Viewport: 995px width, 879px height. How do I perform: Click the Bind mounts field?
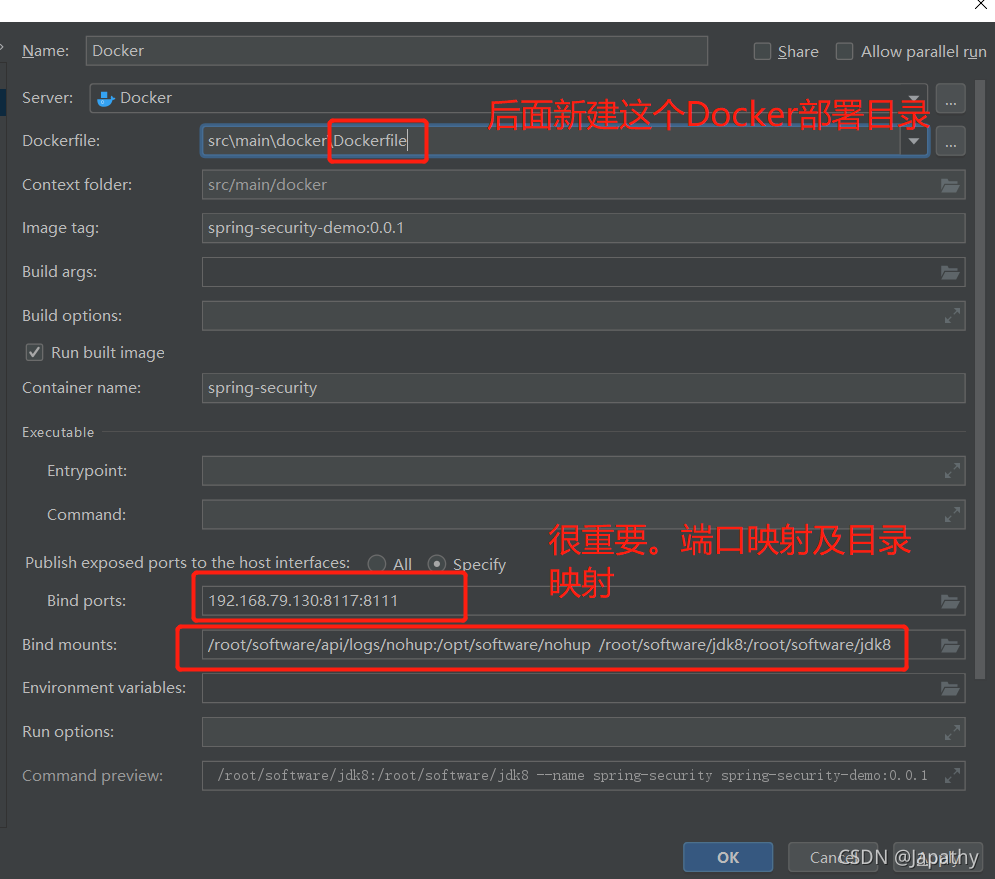click(x=583, y=645)
